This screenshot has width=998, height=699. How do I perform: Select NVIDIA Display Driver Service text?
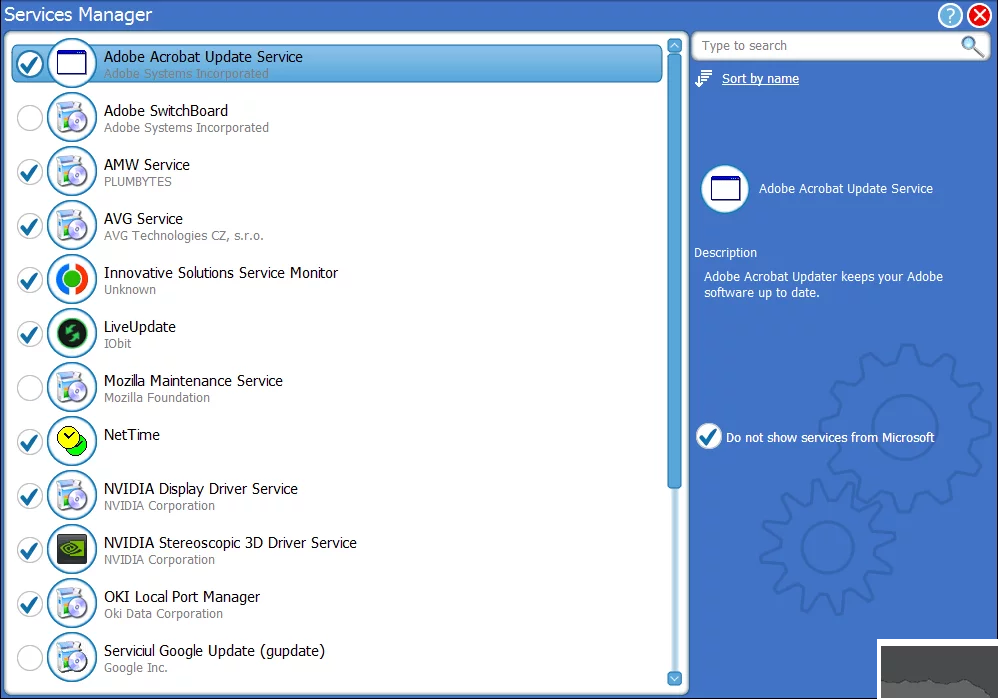coord(200,489)
